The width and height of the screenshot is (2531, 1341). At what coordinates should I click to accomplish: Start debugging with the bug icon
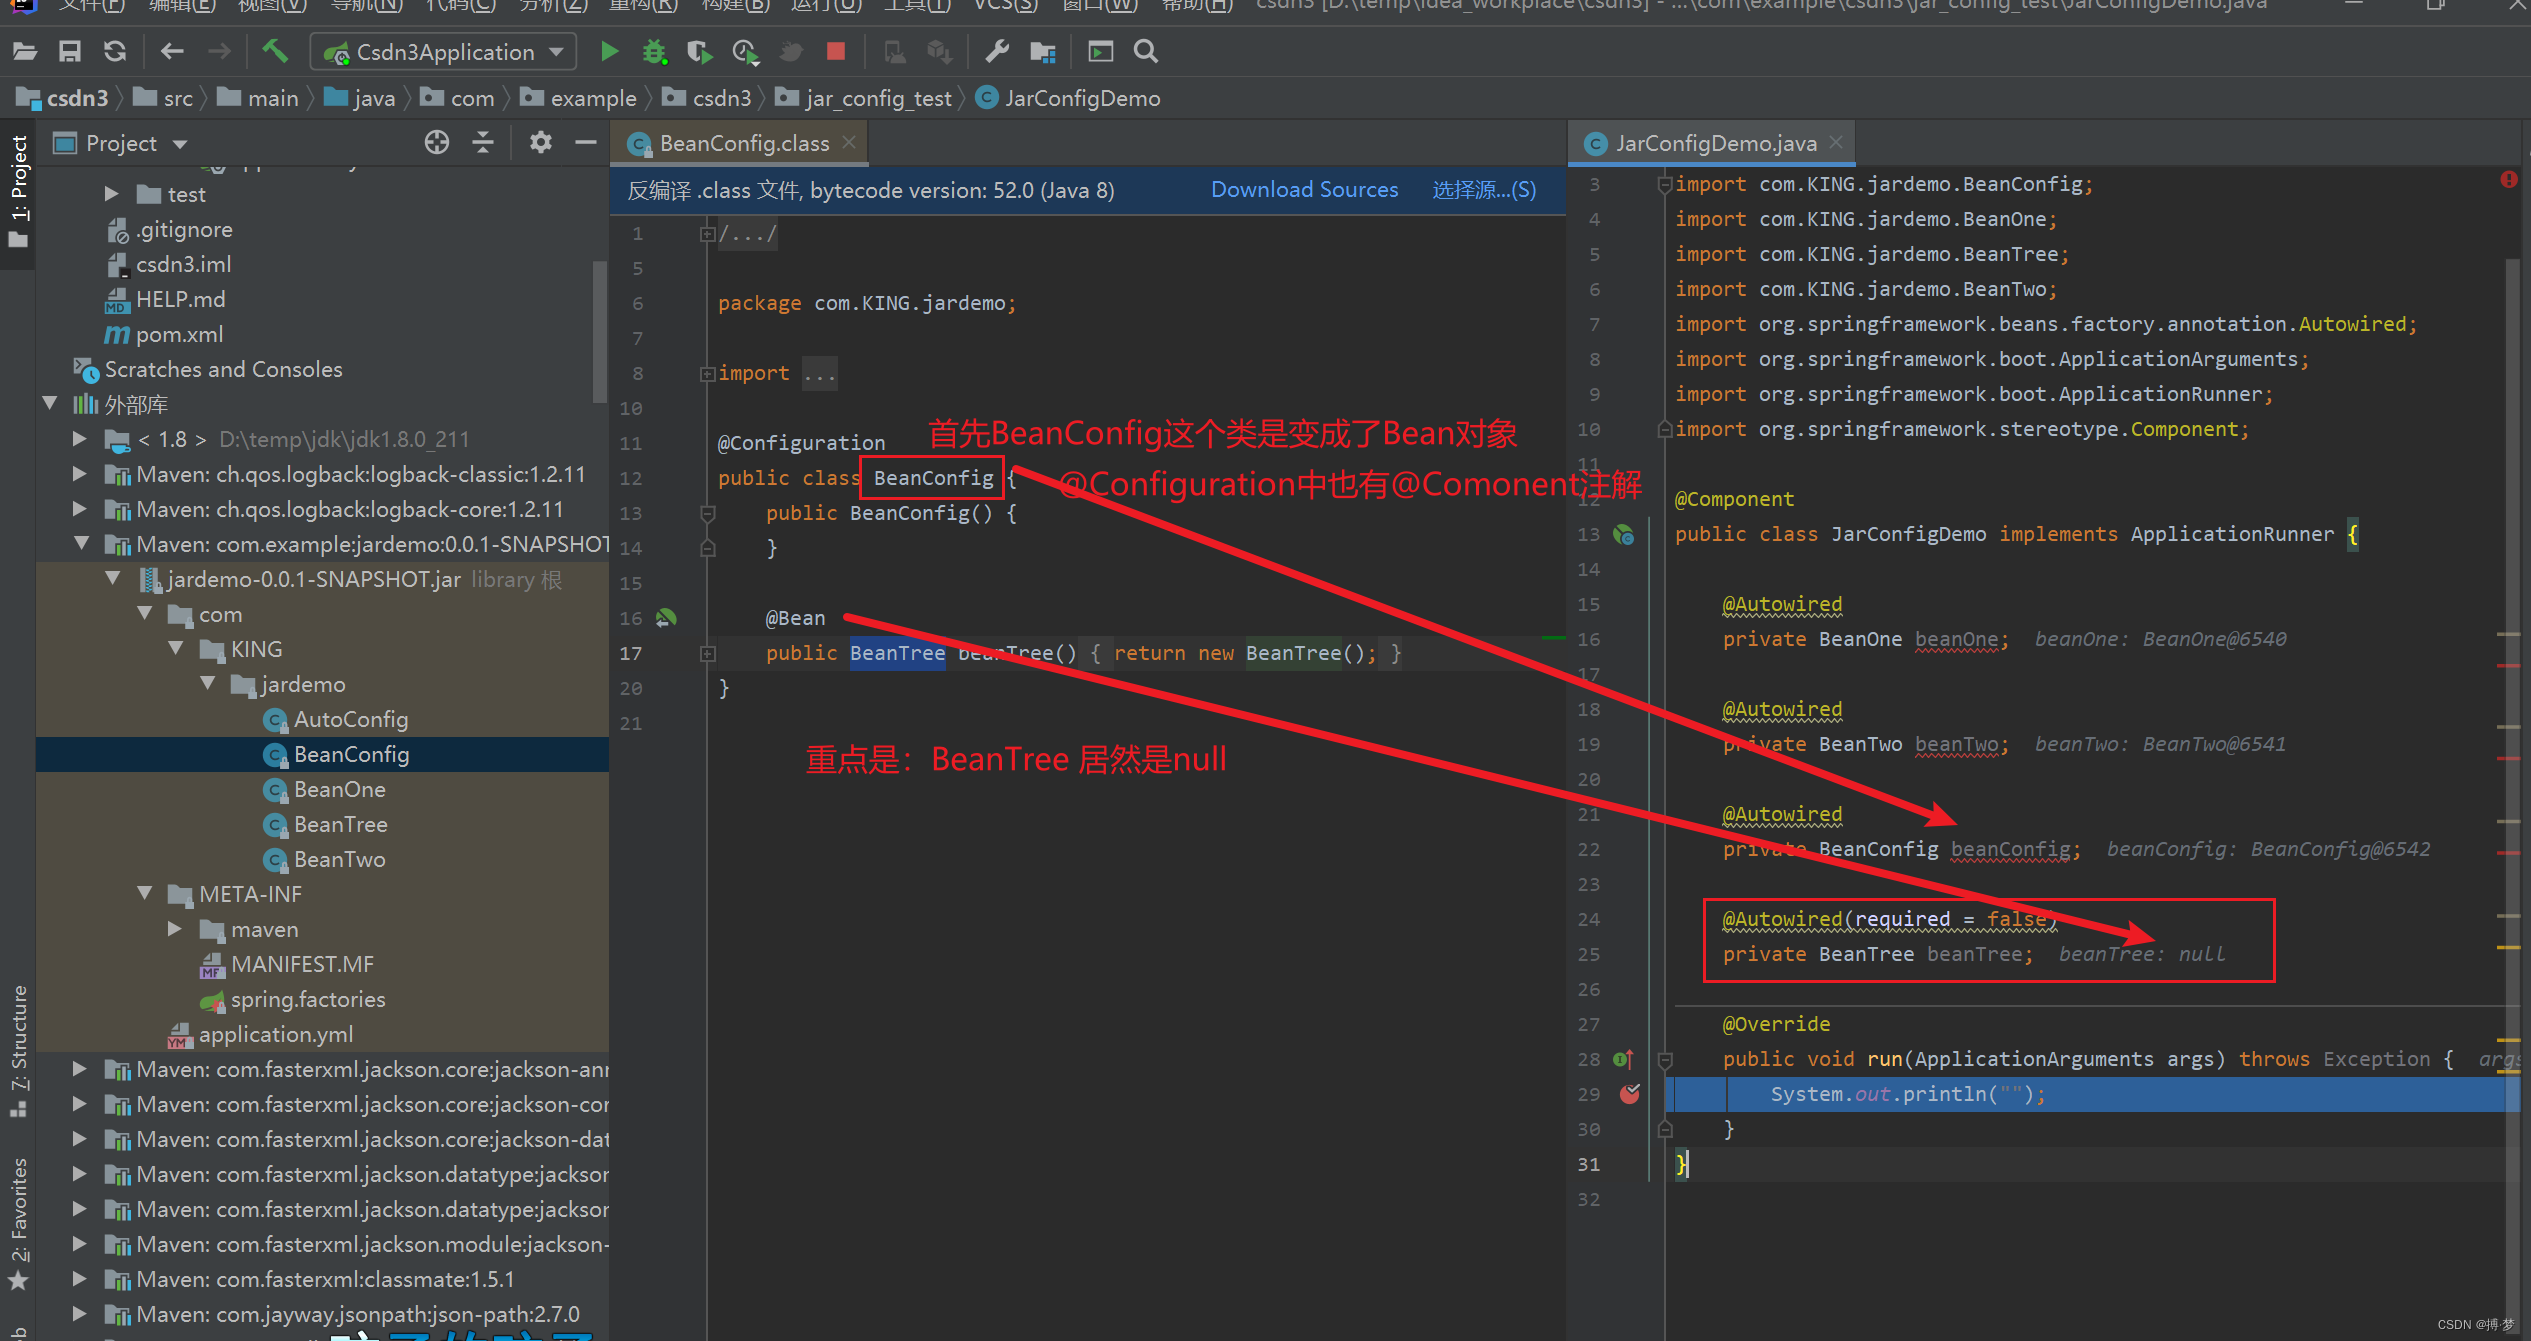(654, 52)
